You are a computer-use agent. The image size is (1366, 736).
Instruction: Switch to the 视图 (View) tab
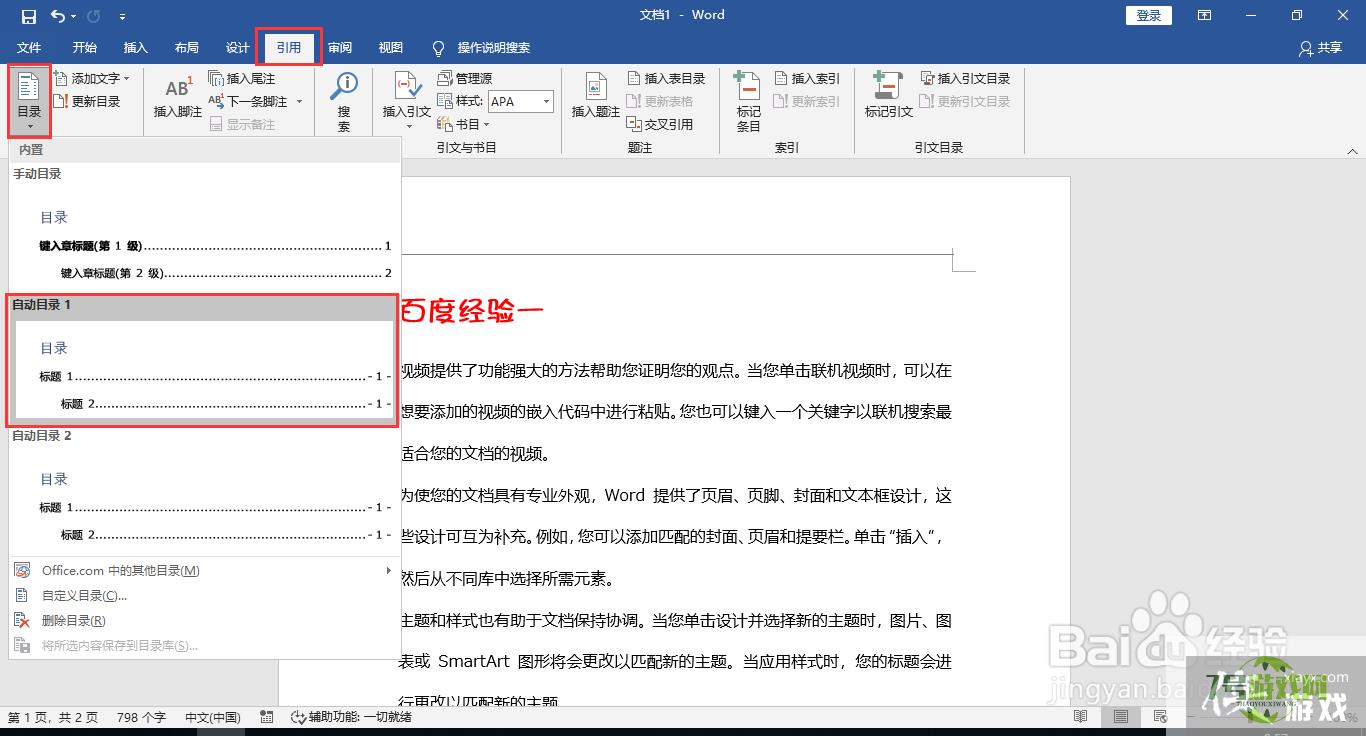coord(391,48)
